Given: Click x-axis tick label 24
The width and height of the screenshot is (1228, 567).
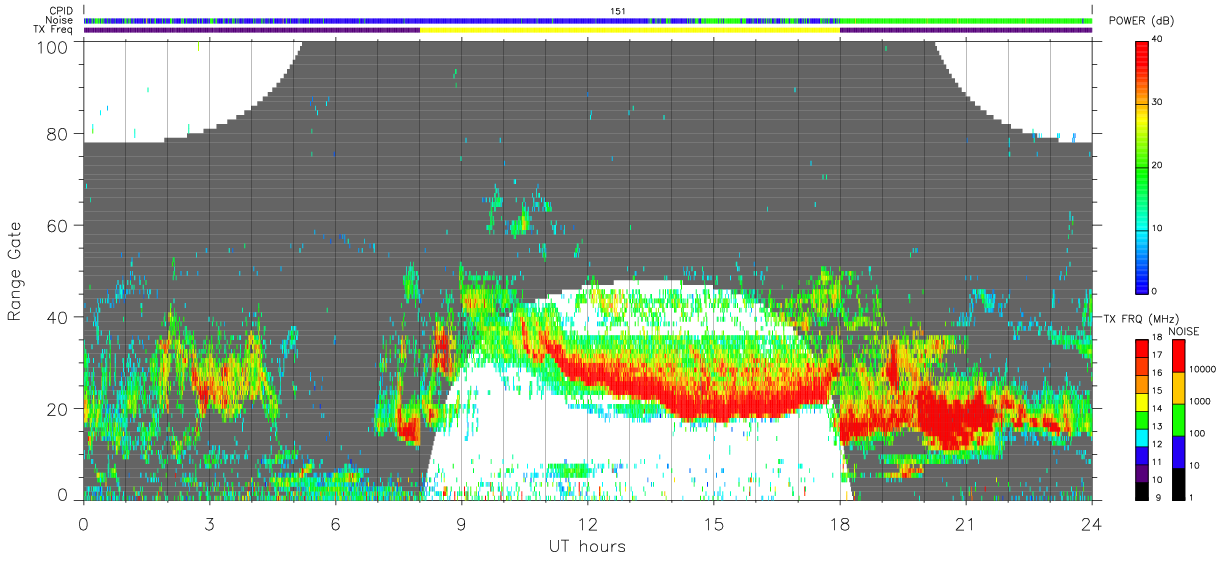Looking at the screenshot, I should tap(1092, 524).
